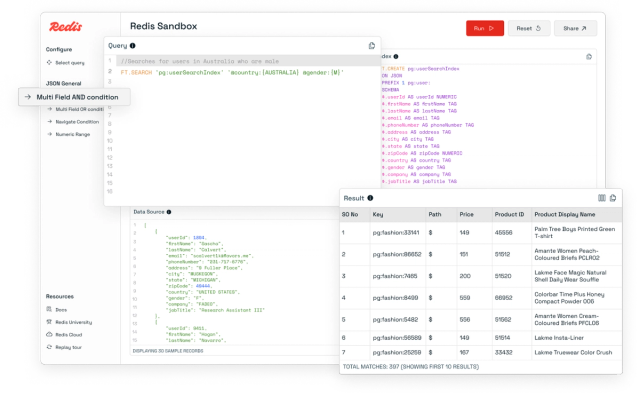Click the jobTitle AS jobTitle TAG index line
Image resolution: width=640 pixels, height=396 pixels.
tap(420, 182)
